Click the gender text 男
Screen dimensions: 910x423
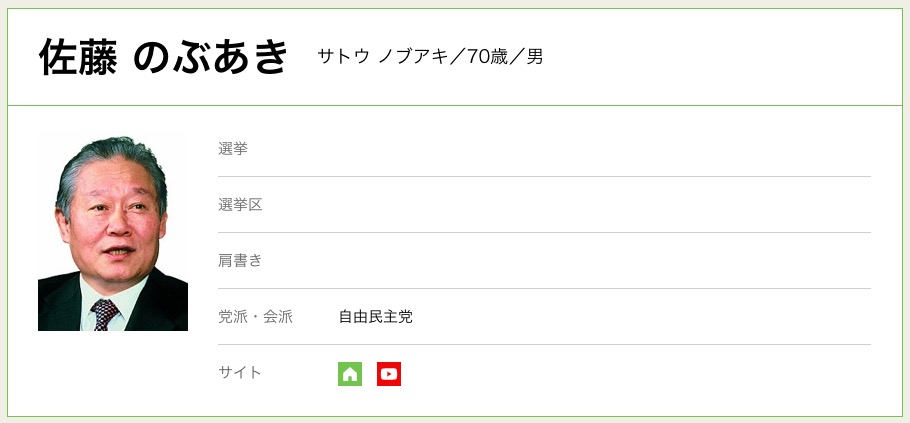point(535,57)
